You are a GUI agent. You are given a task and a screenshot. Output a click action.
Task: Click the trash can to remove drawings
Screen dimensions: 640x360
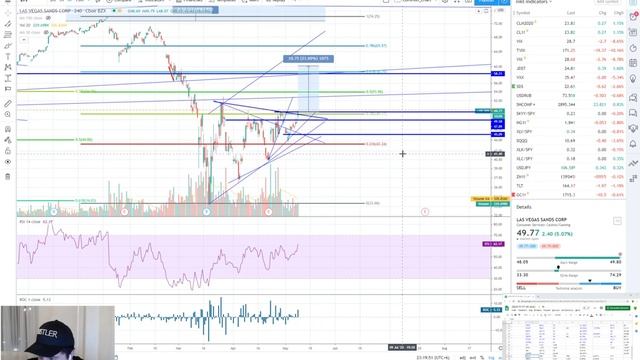point(8,177)
